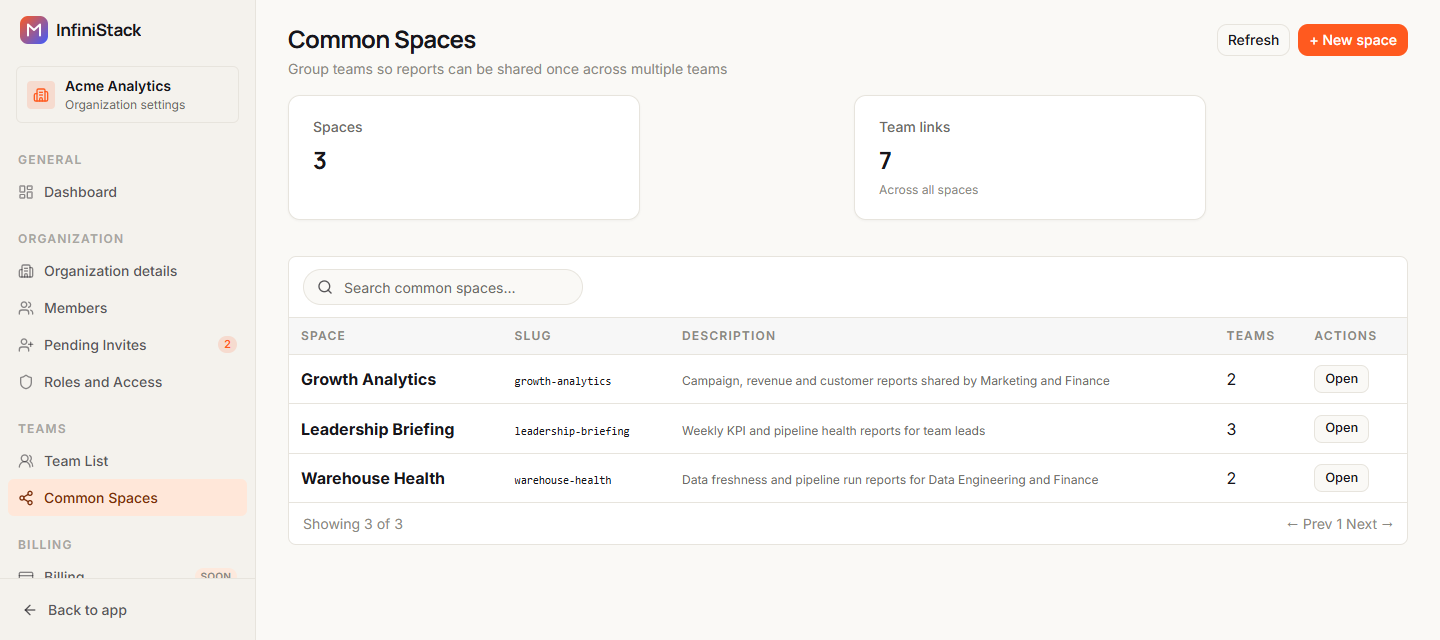Click the Back to app arrow icon
Screen dimensions: 1440x640
pos(30,610)
